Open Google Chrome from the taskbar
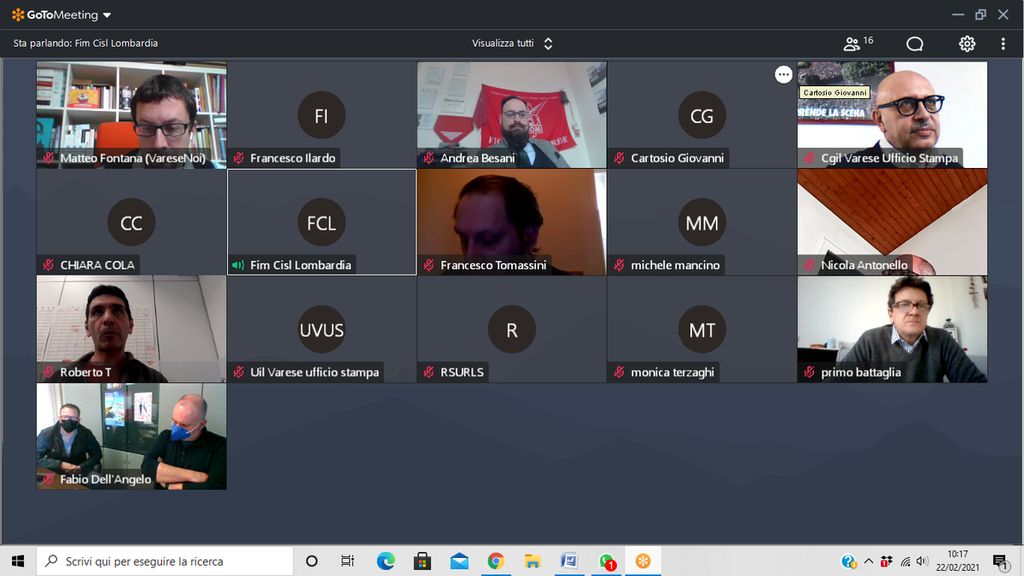The height and width of the screenshot is (576, 1024). 496,561
